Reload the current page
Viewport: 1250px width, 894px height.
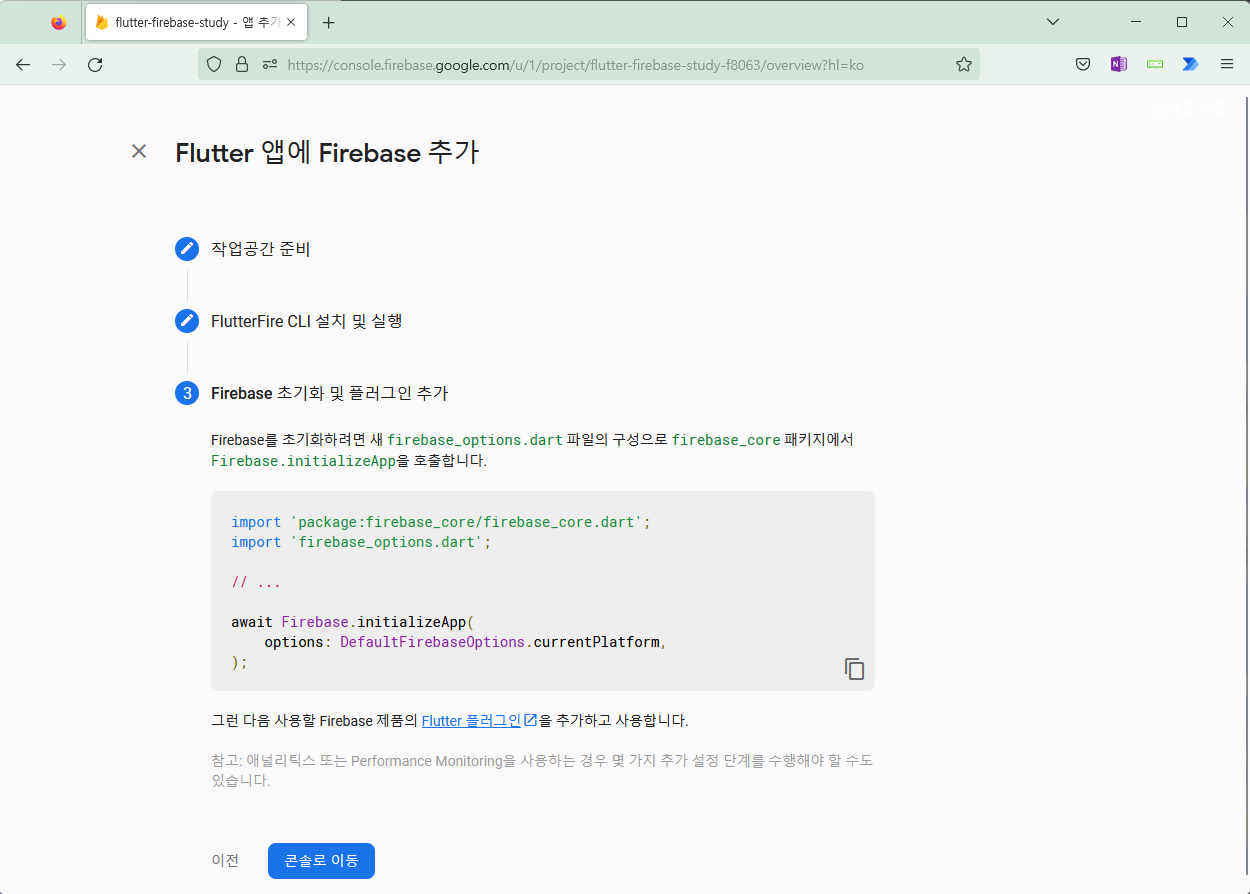[x=95, y=64]
